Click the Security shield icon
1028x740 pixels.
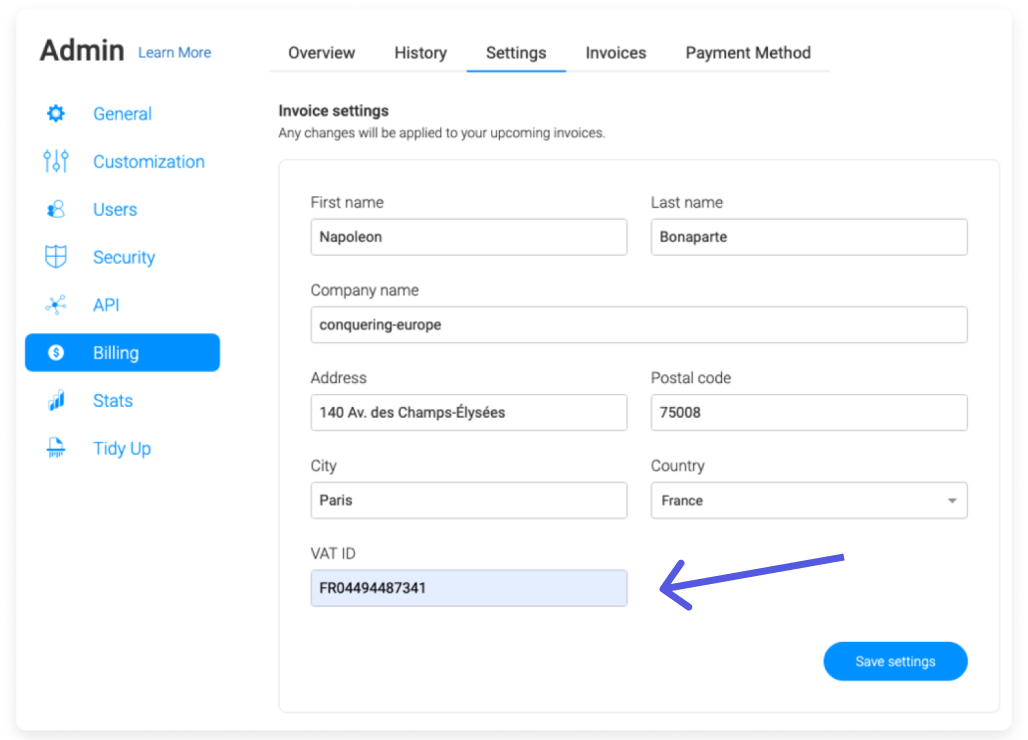56,257
